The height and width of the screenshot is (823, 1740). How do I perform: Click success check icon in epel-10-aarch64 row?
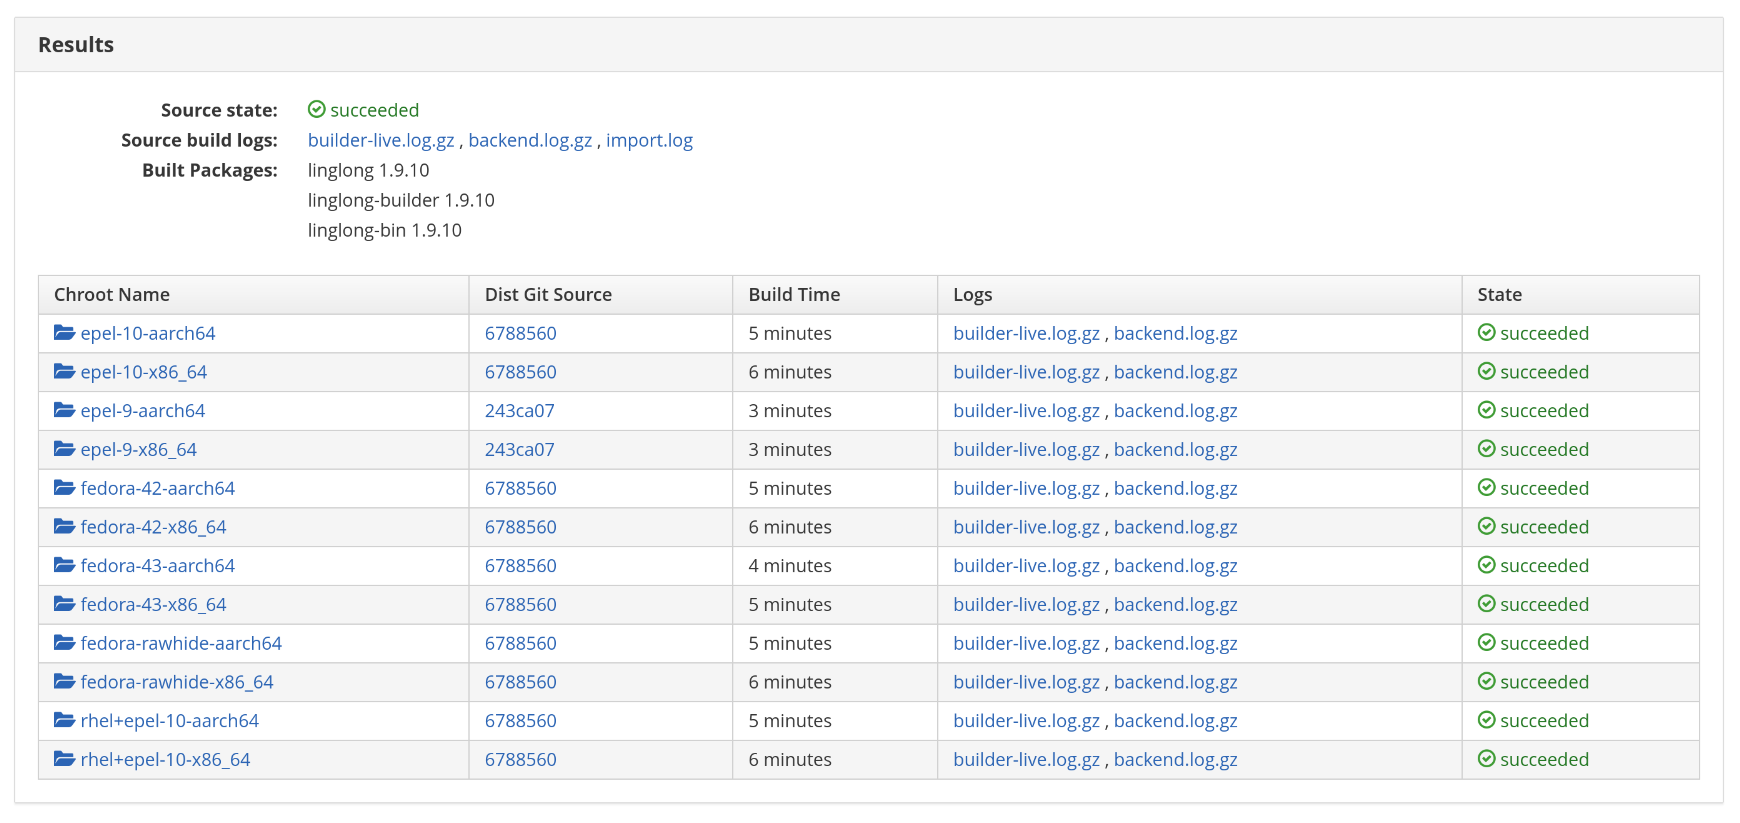tap(1487, 333)
